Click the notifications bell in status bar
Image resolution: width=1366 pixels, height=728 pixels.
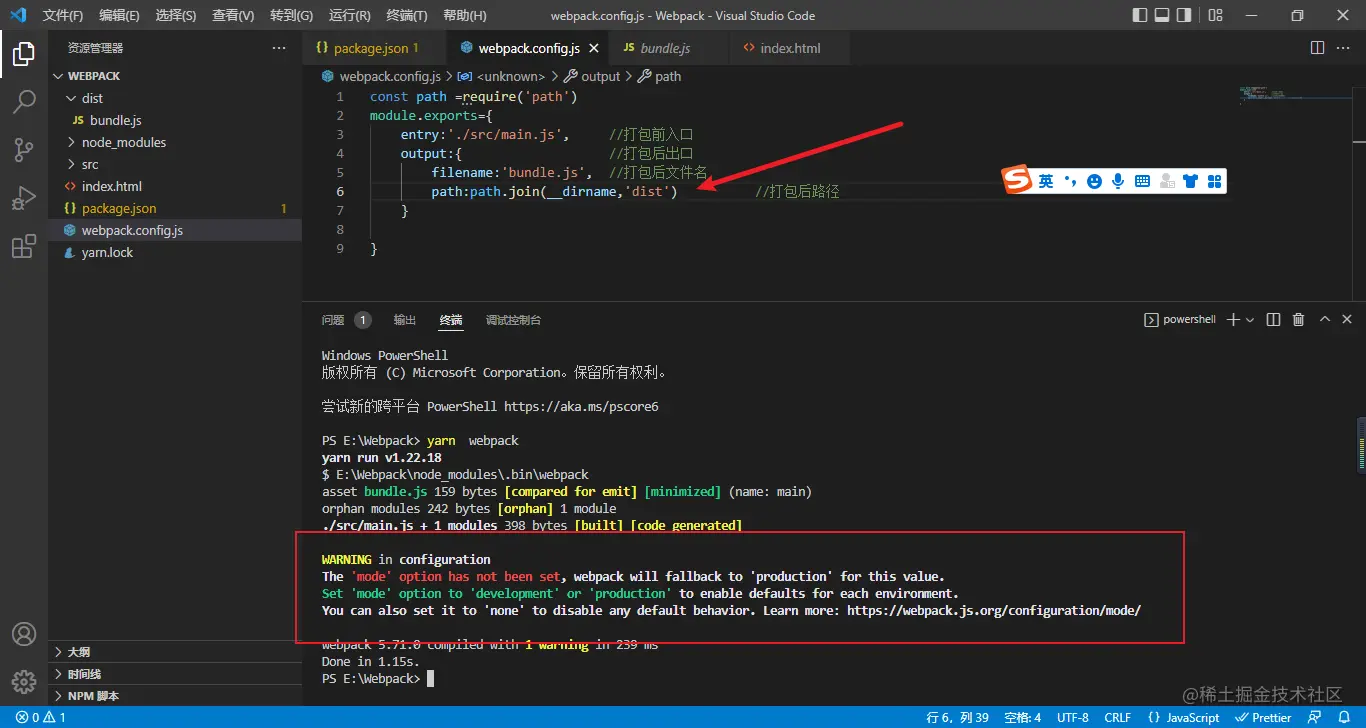click(x=1342, y=717)
